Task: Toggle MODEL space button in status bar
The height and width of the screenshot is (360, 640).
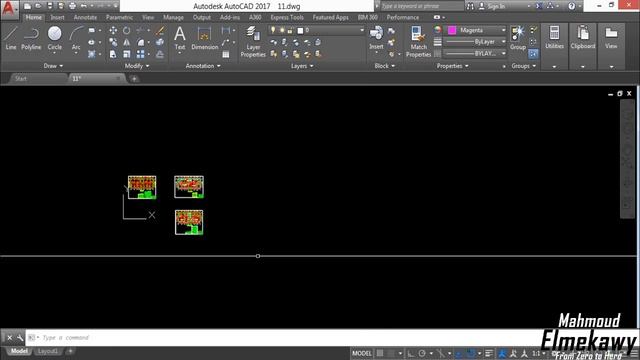Action: point(362,353)
